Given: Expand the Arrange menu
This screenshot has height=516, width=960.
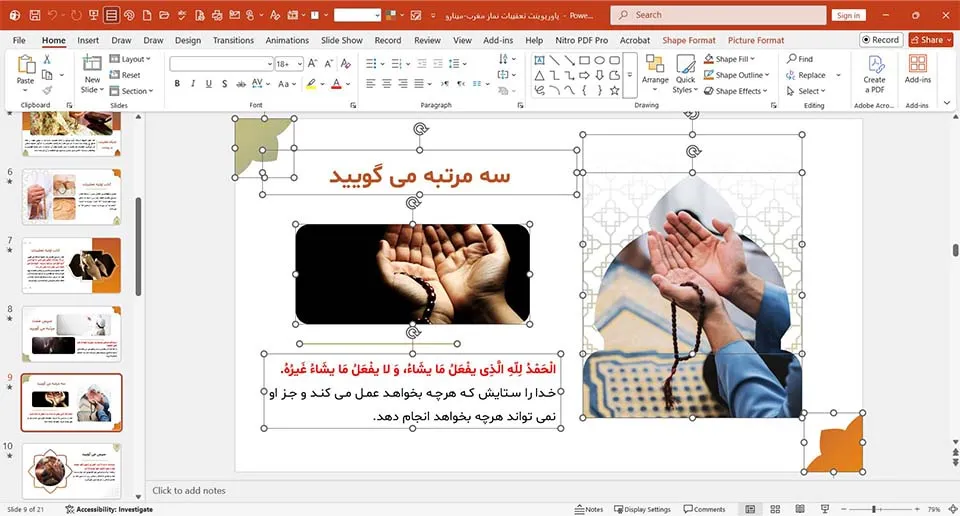Looking at the screenshot, I should tap(655, 74).
